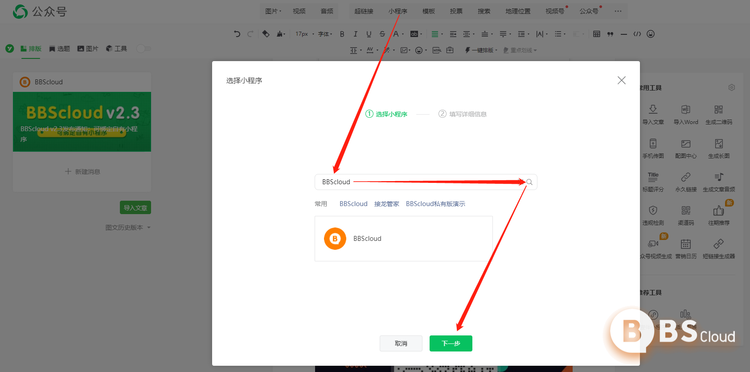Image resolution: width=750 pixels, height=372 pixels.
Task: Choose BBScloud私有版演示 from the 常用 links
Action: pyautogui.click(x=435, y=204)
